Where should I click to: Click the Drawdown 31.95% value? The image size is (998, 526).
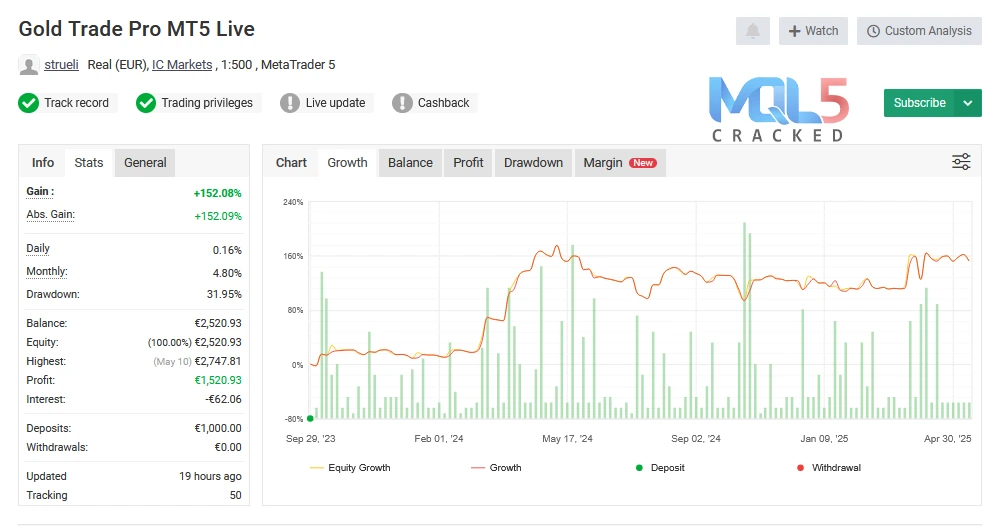click(224, 294)
